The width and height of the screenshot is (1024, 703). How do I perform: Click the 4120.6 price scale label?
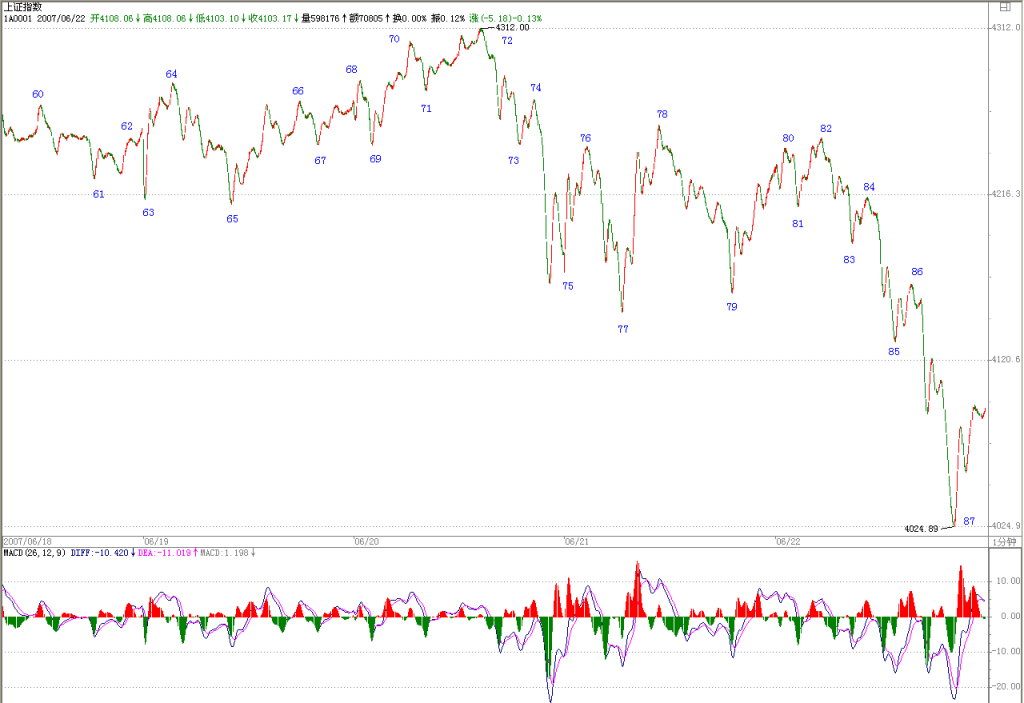[x=1006, y=359]
